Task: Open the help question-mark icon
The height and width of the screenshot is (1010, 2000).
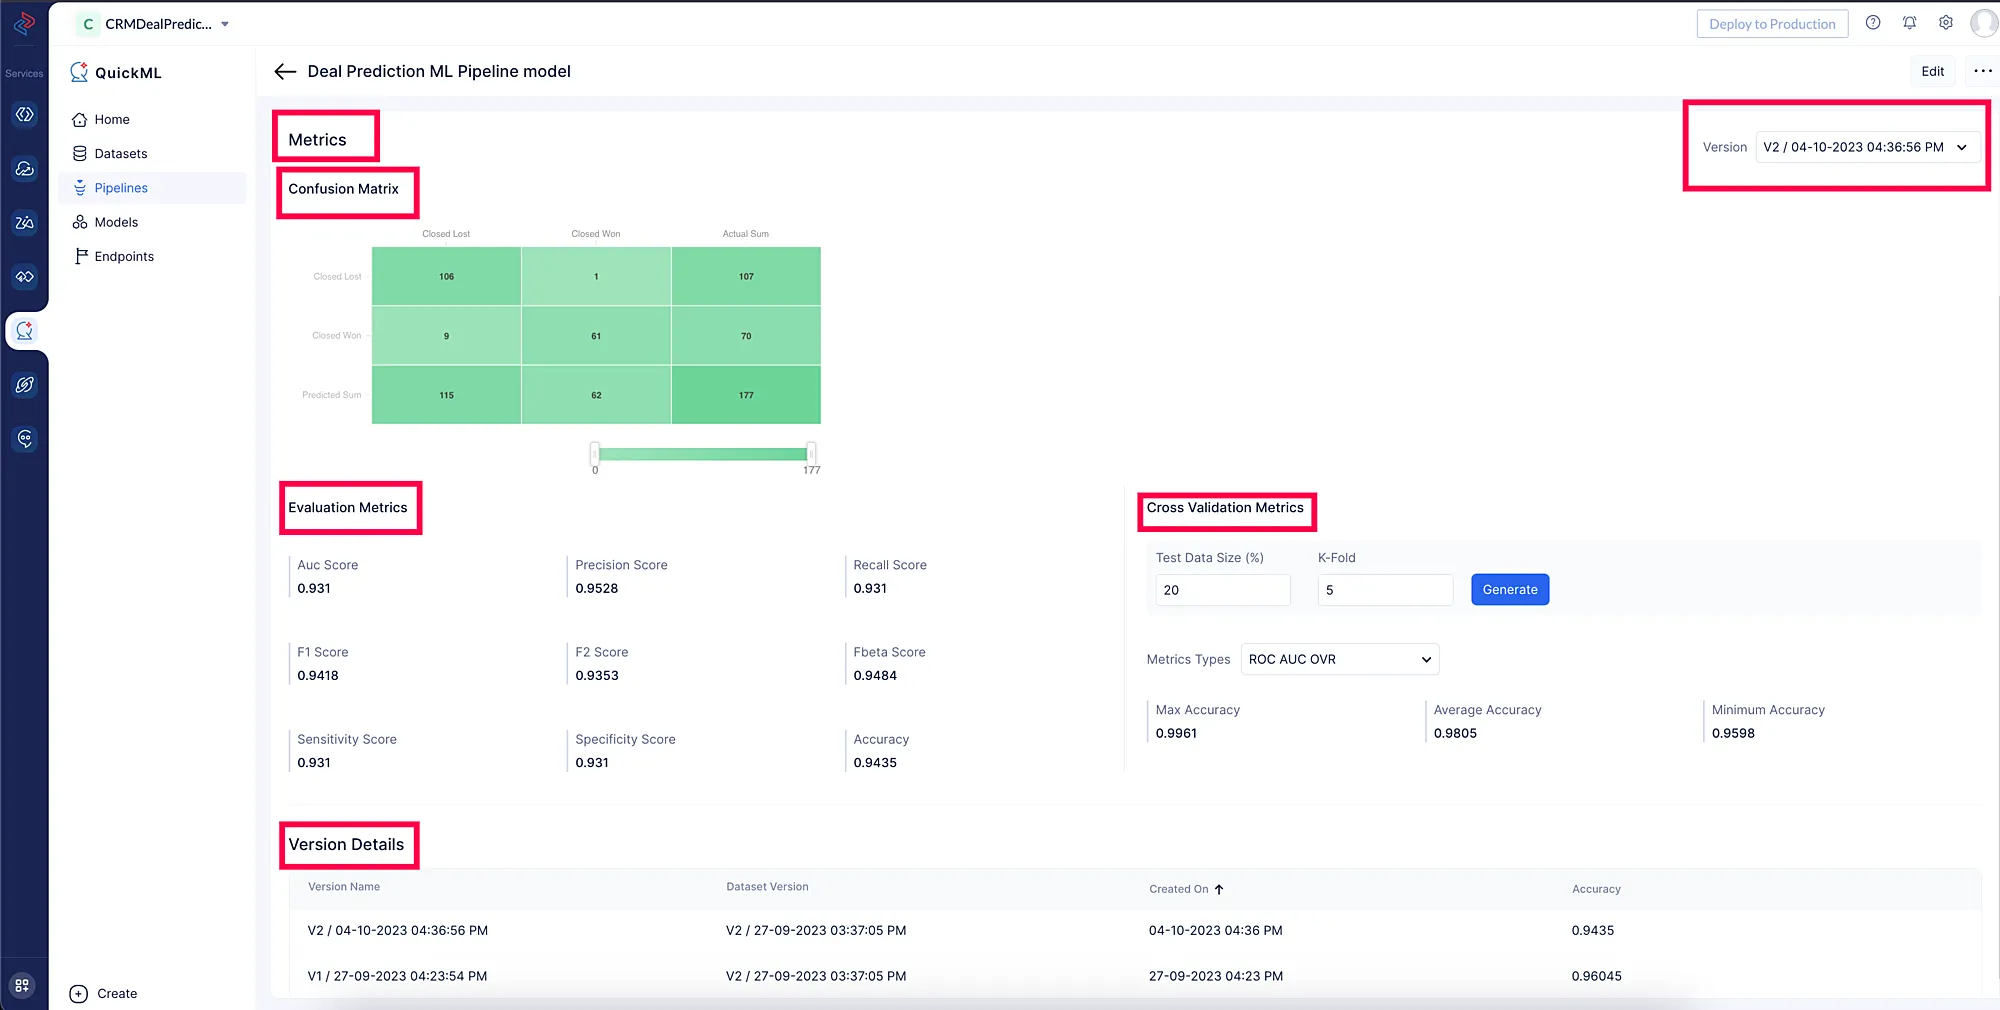Action: [1873, 23]
